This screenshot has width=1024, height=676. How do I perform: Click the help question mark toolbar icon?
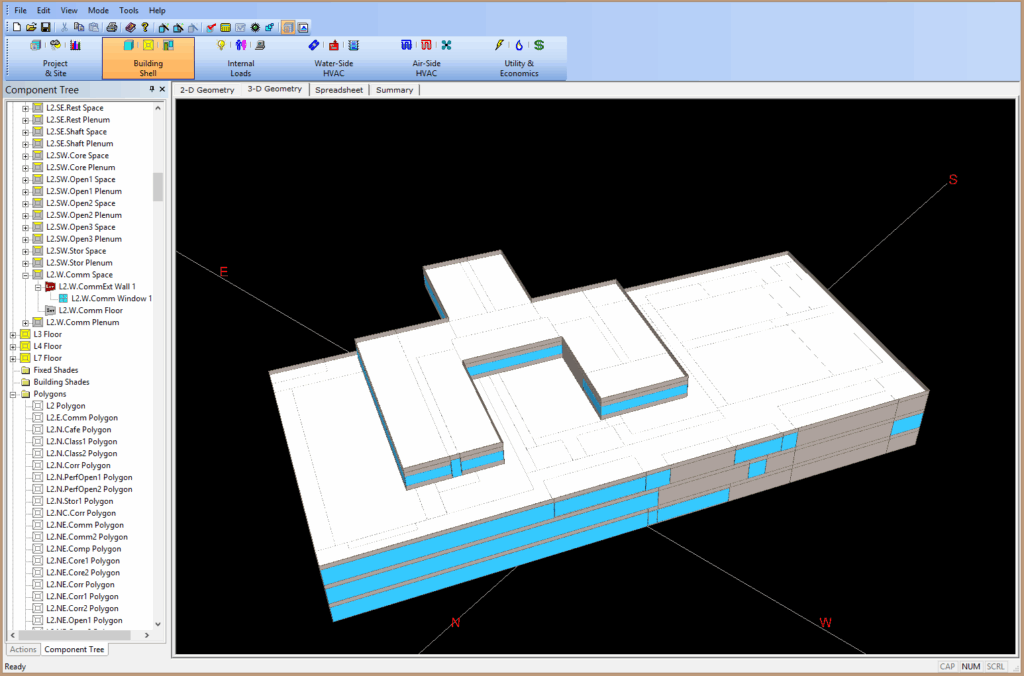tap(145, 27)
